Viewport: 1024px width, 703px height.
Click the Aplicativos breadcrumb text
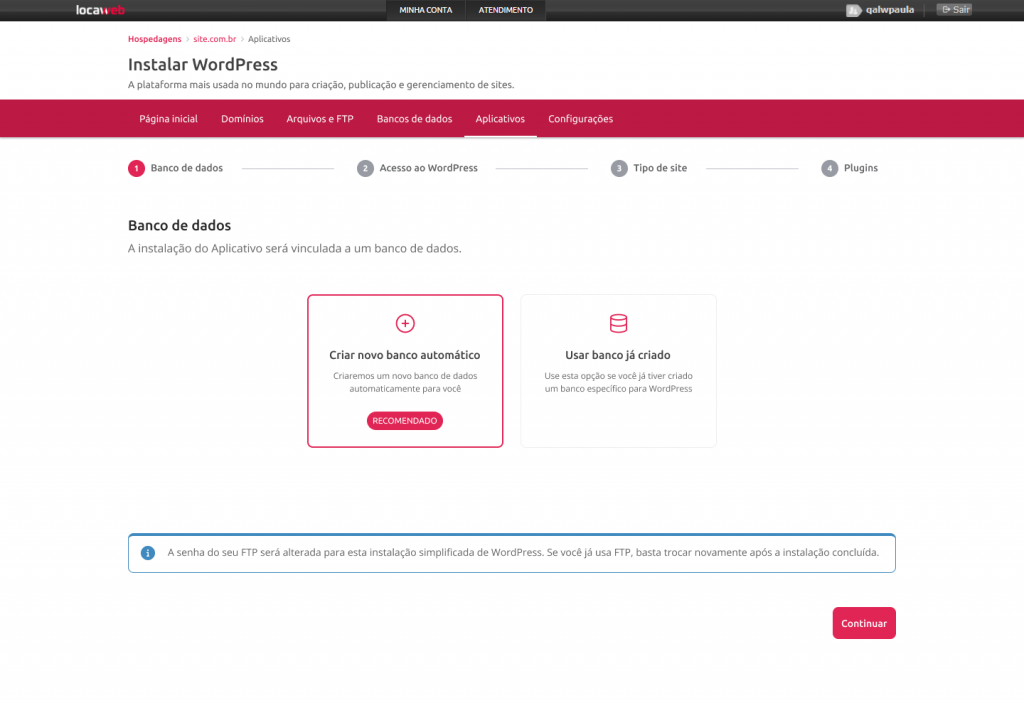coord(269,39)
